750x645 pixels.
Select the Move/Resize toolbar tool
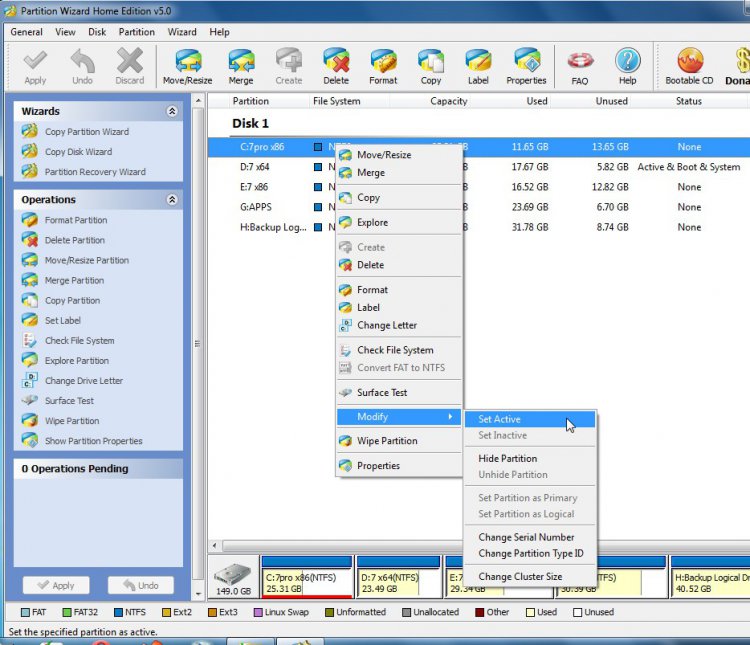[188, 67]
